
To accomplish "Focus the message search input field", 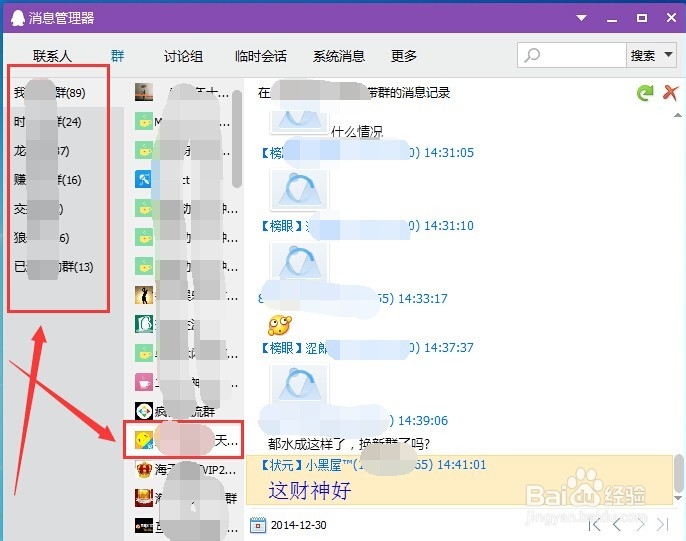I will tap(572, 55).
